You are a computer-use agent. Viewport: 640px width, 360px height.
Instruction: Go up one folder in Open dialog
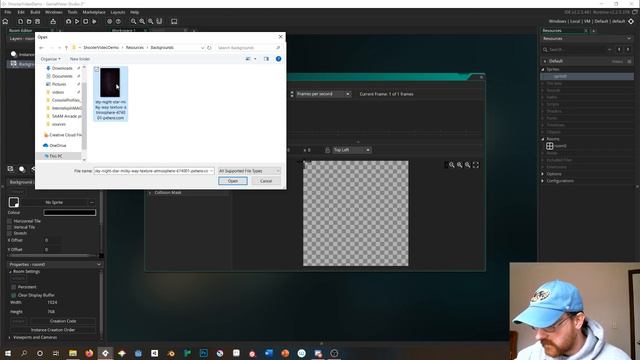pyautogui.click(x=66, y=48)
